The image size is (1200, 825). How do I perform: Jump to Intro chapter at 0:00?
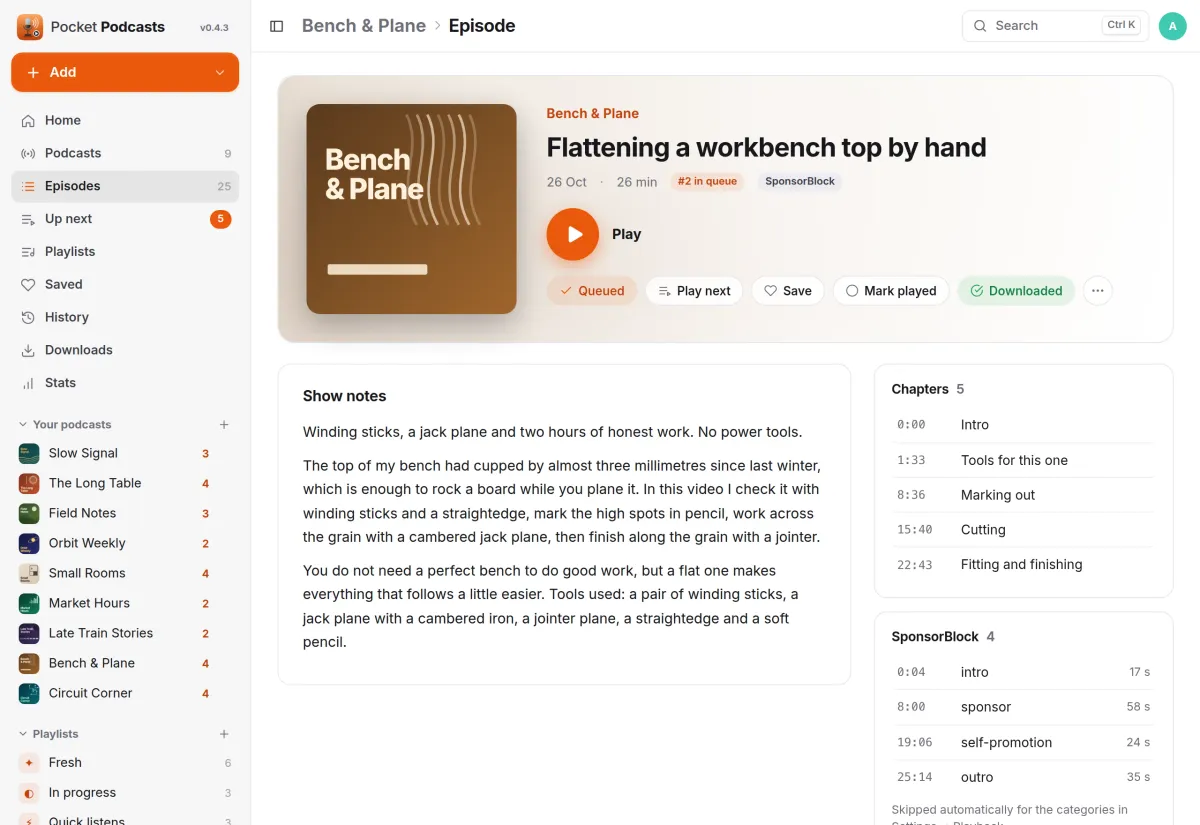1022,425
